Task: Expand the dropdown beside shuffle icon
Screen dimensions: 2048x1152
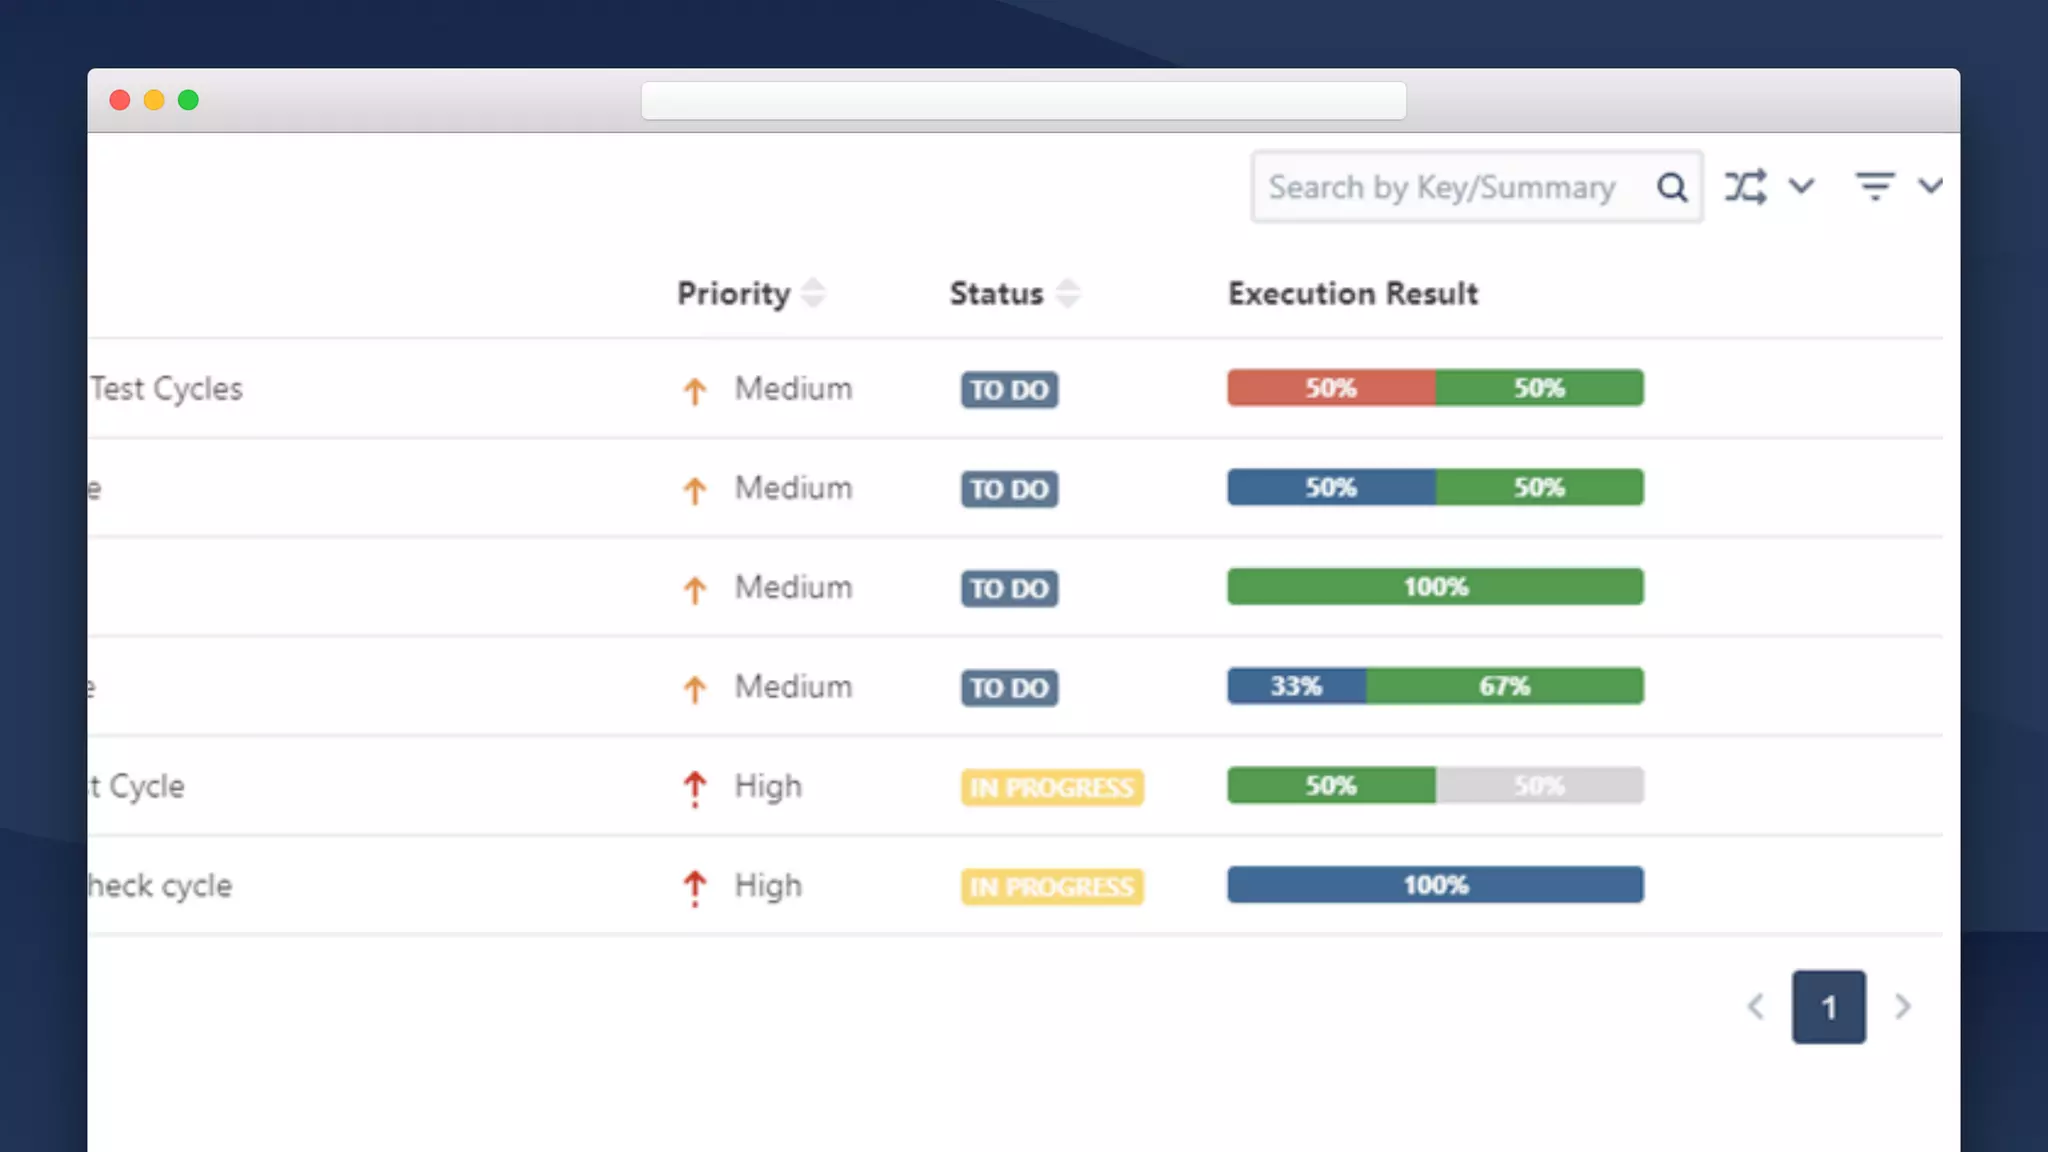Action: 1801,186
